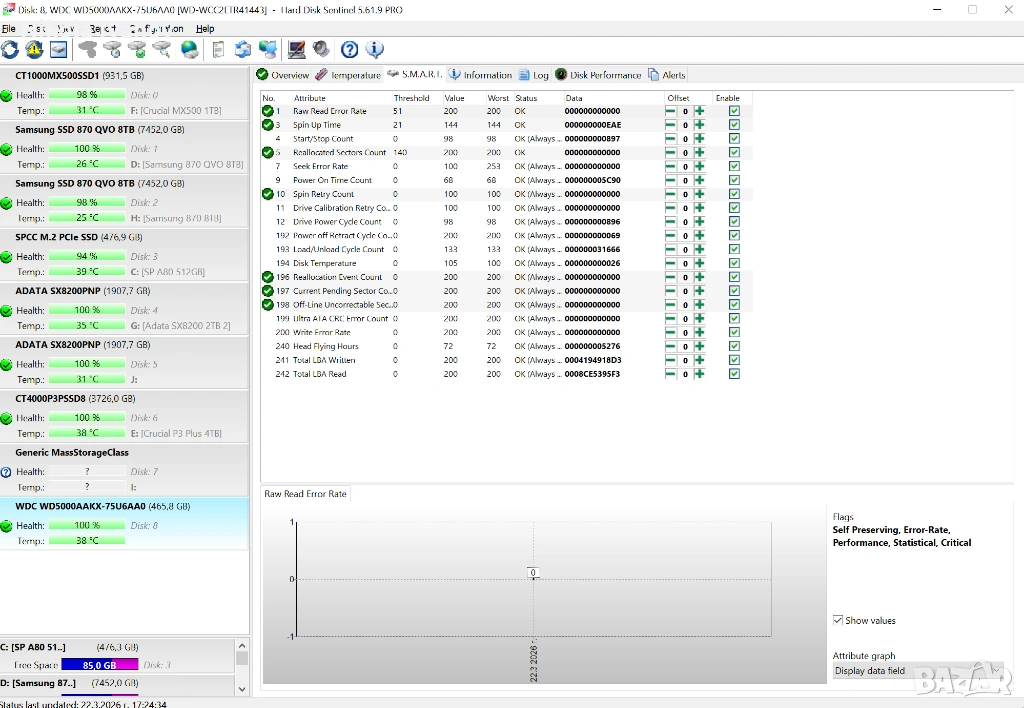Click the refresh disks toolbar icon
The image size is (1024, 708).
click(x=10, y=49)
